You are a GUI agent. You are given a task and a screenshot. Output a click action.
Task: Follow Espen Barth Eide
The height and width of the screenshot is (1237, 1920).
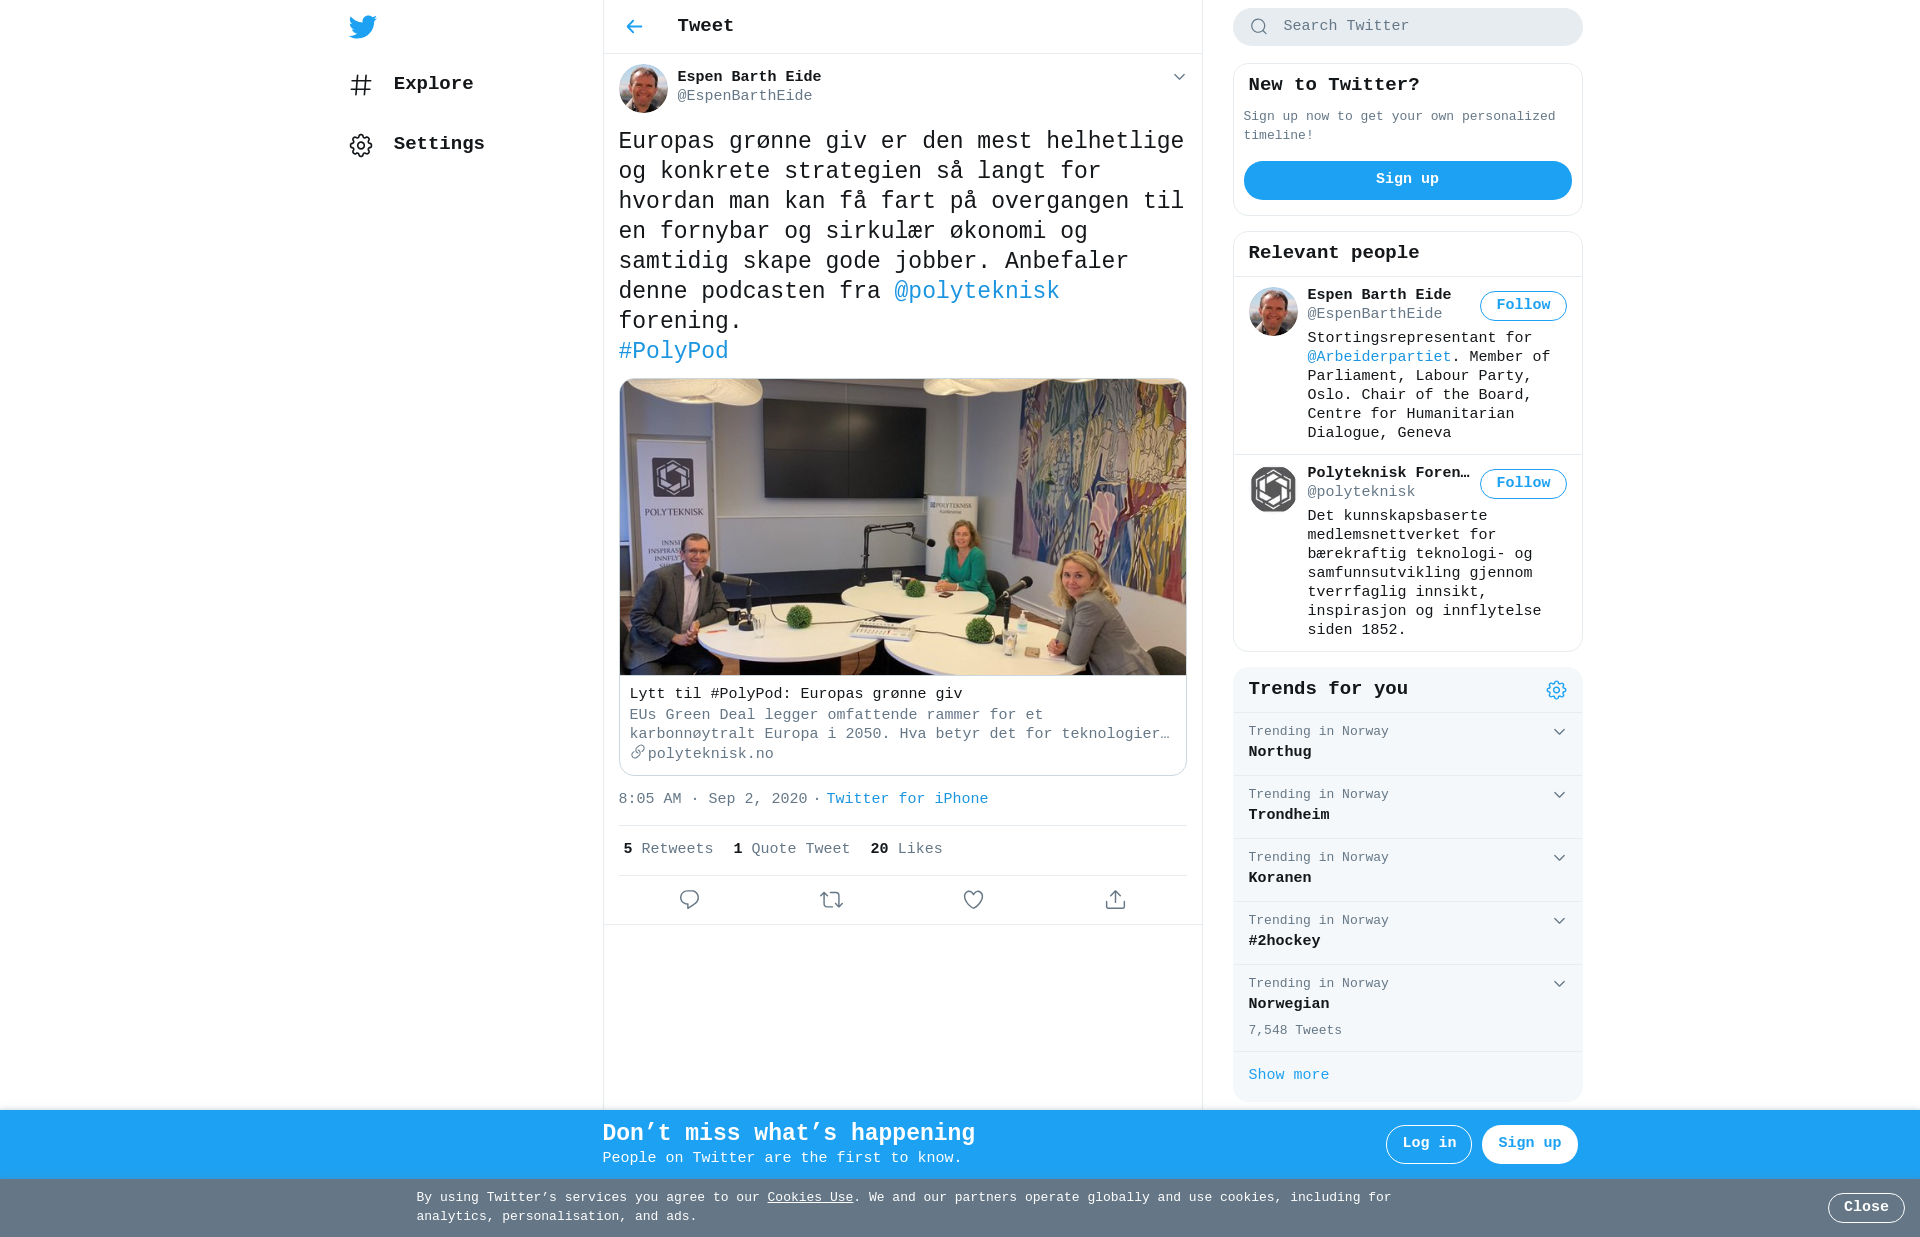[1523, 306]
